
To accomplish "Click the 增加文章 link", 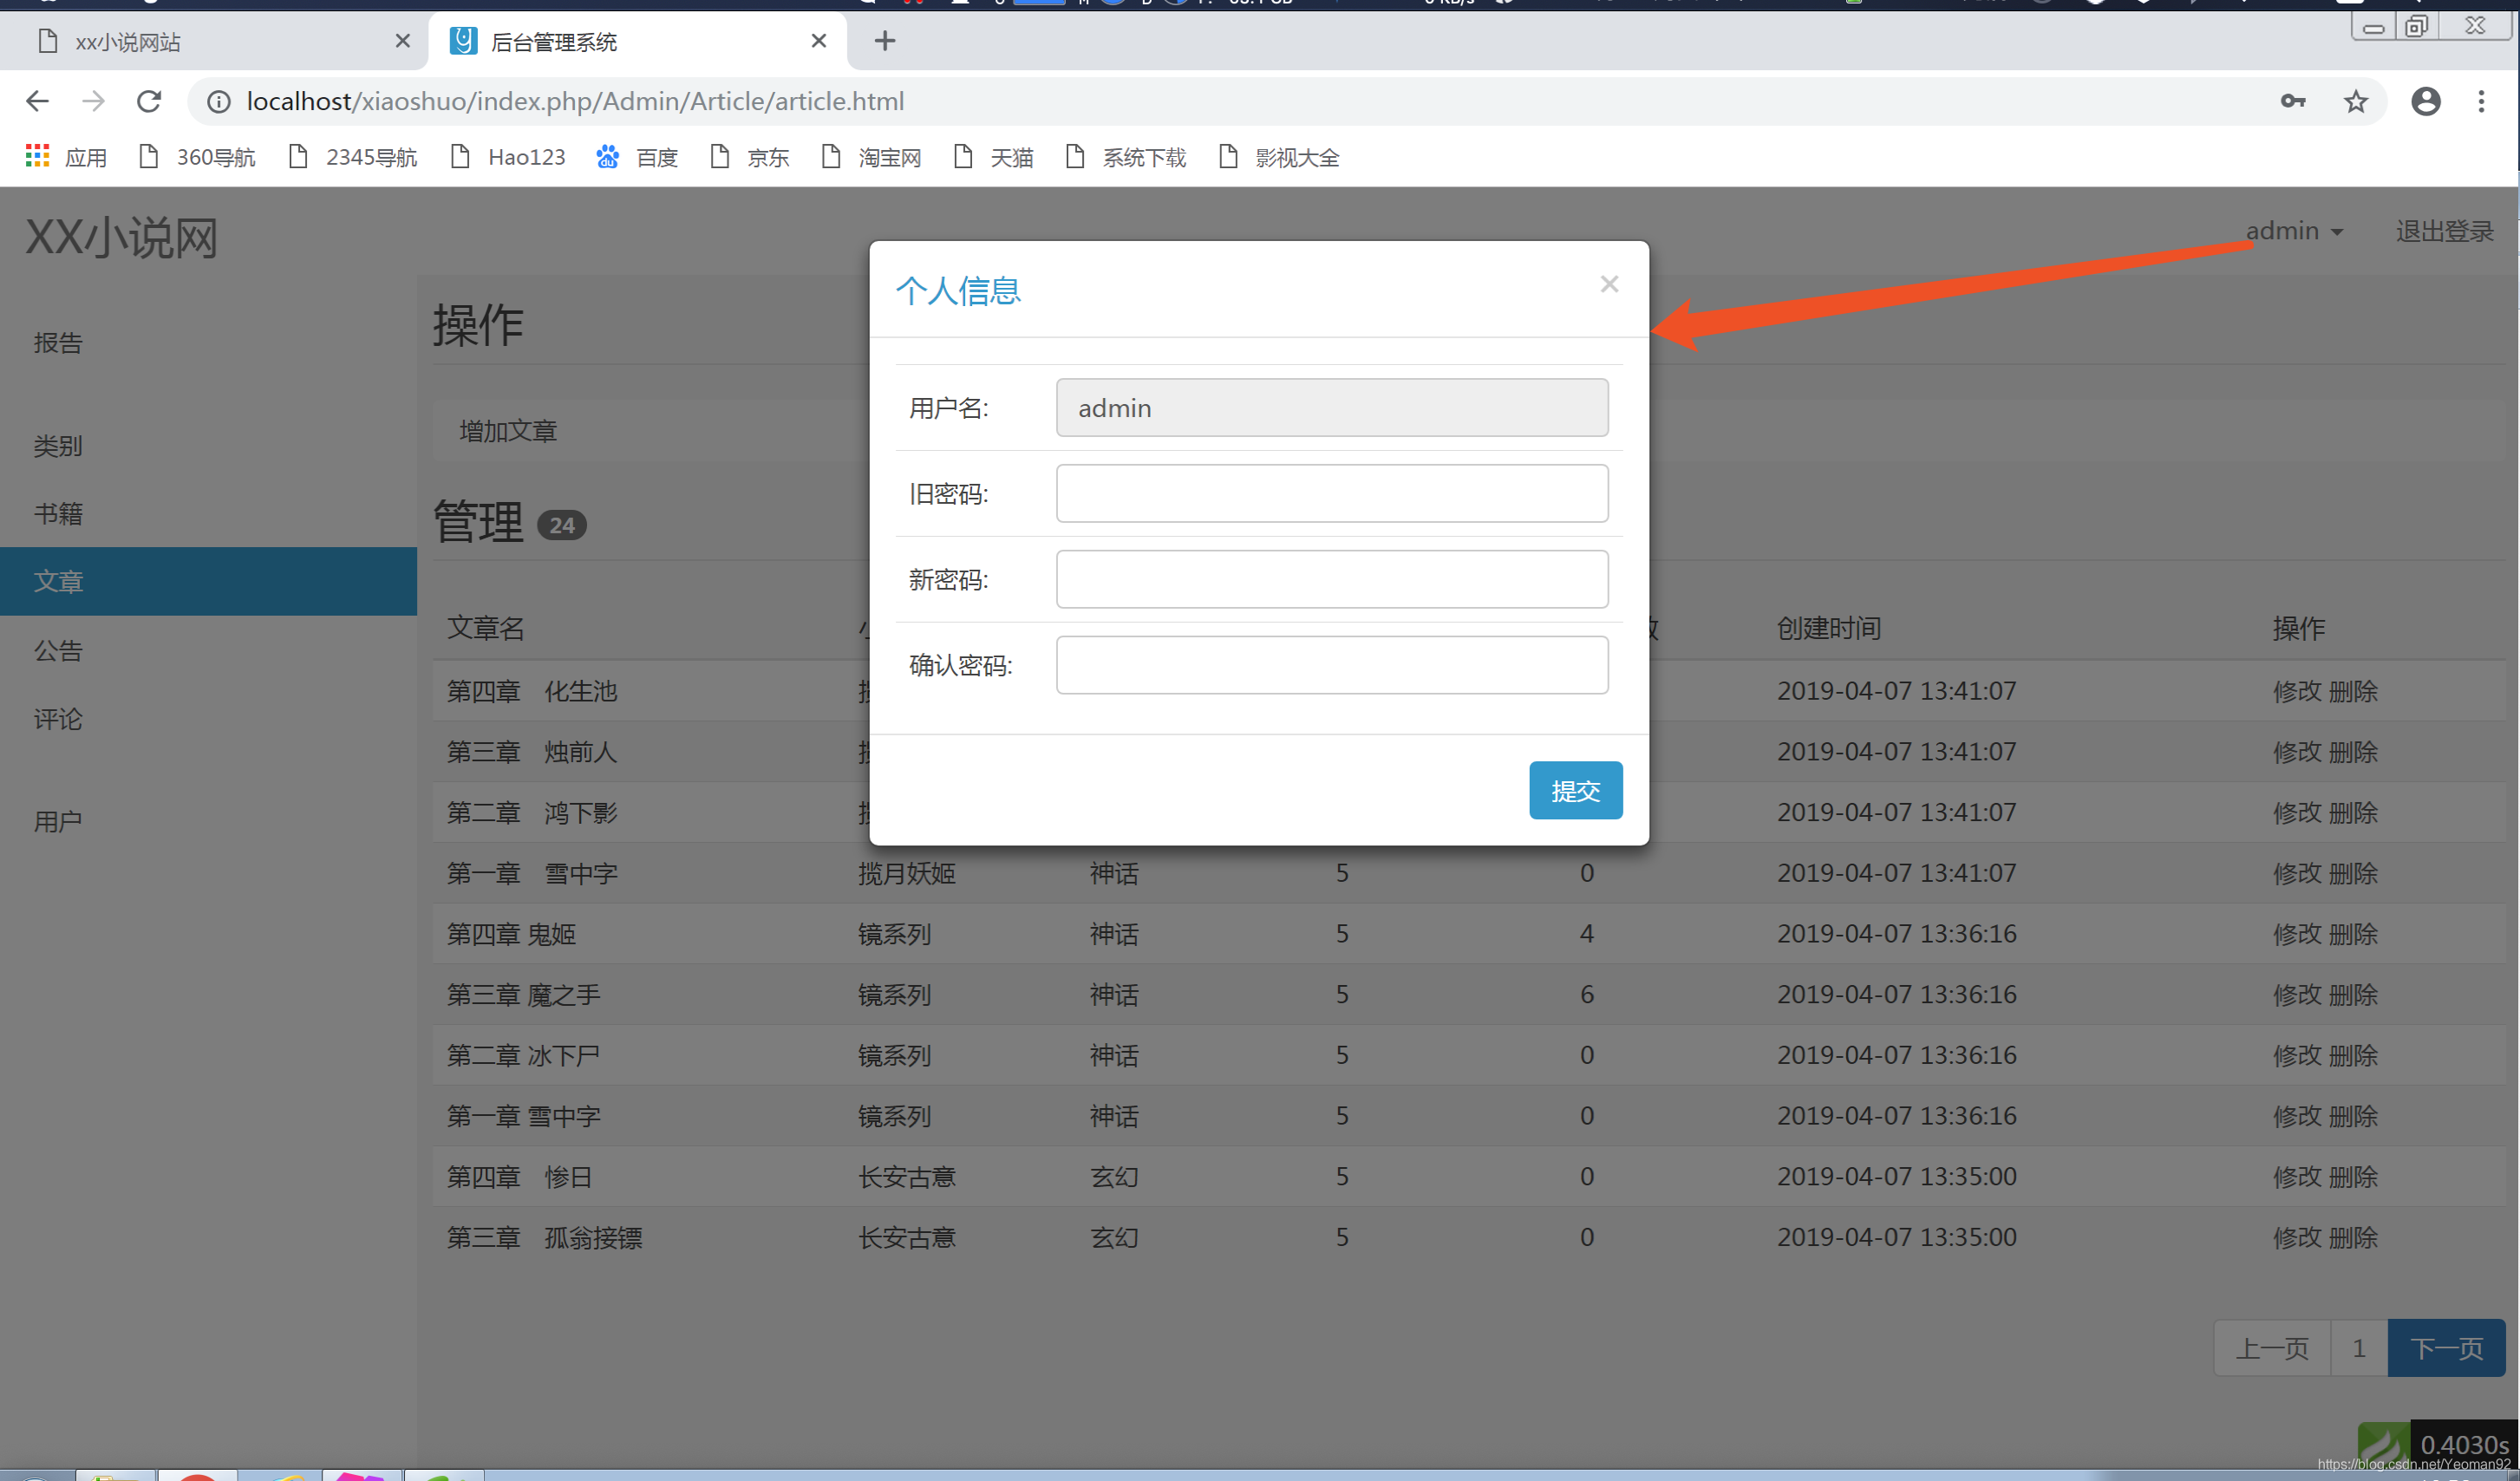I will [508, 431].
